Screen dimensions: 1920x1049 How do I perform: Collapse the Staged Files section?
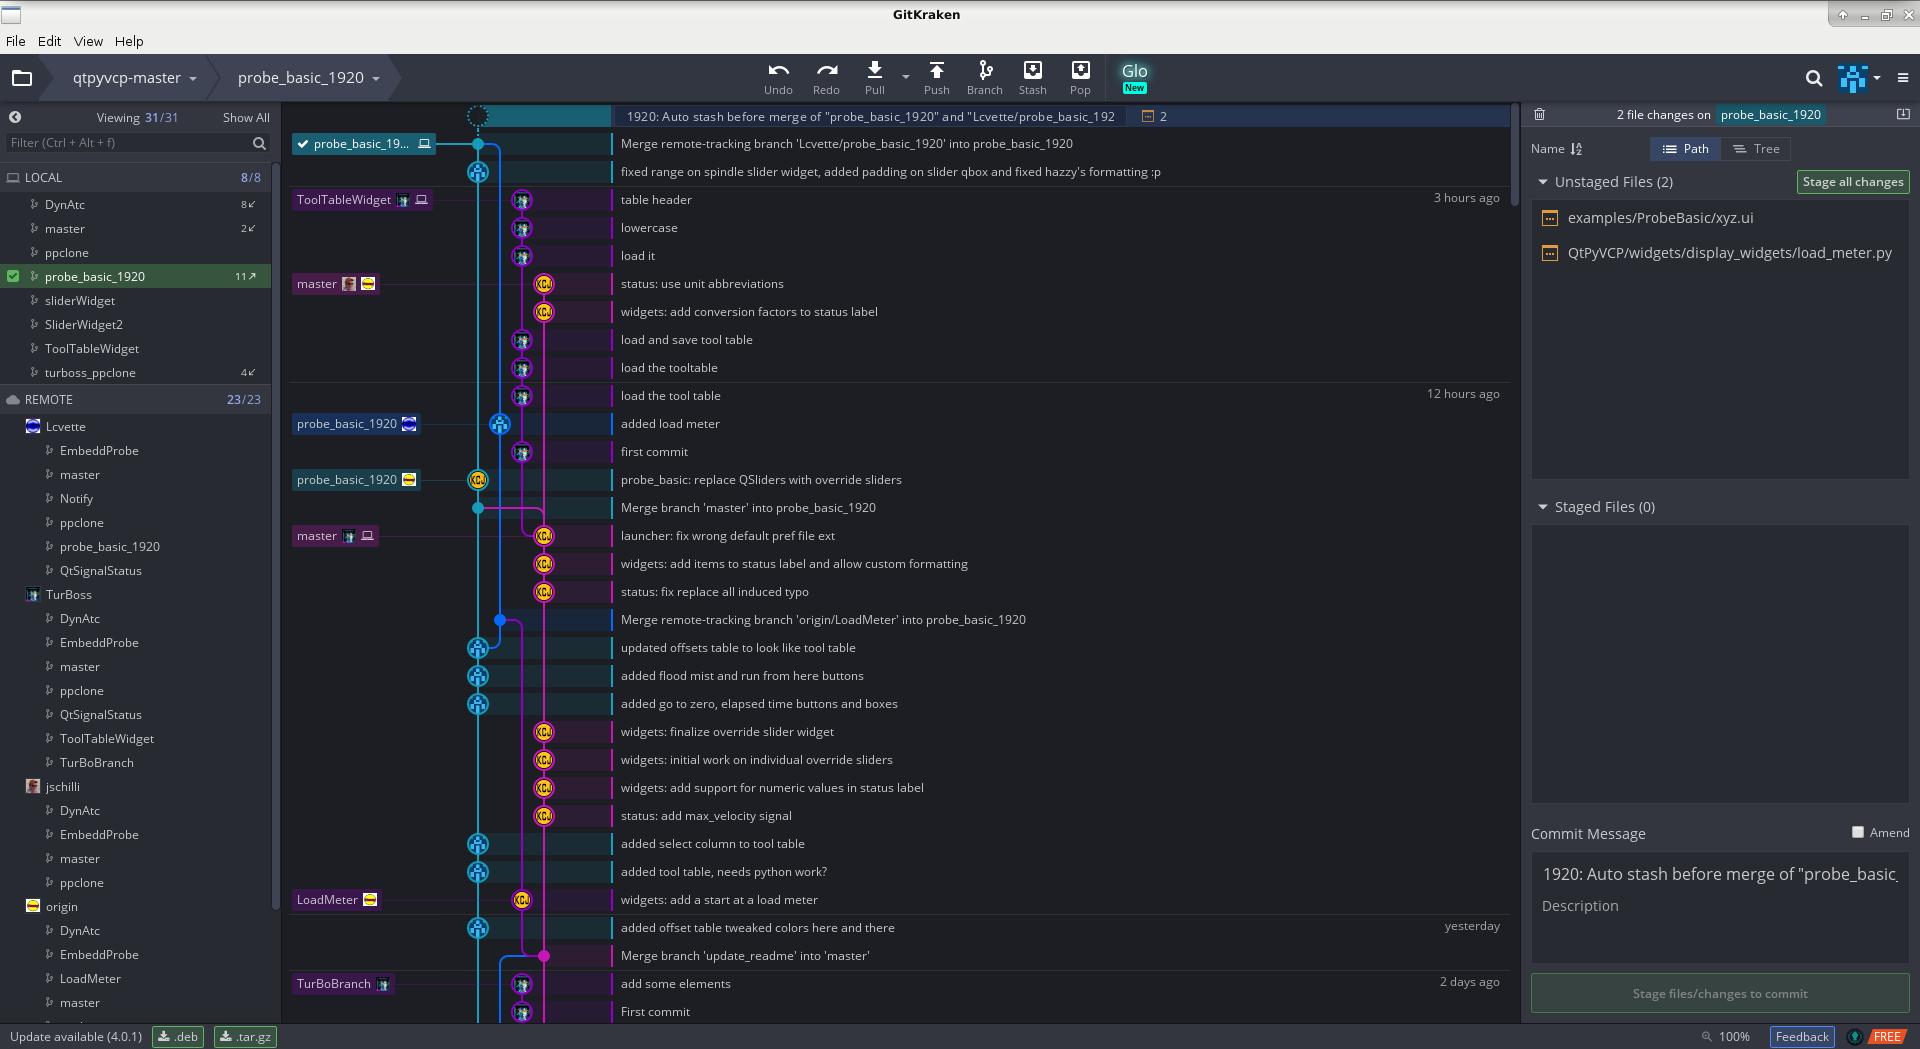coord(1543,507)
